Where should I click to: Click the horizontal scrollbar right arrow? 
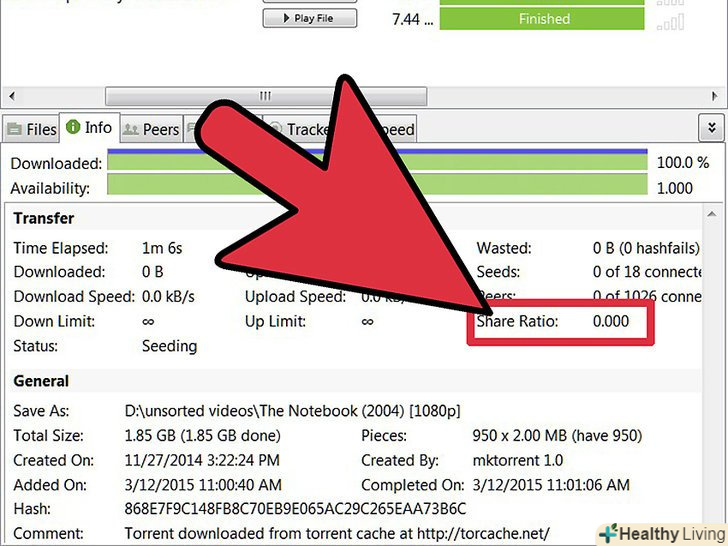[715, 96]
